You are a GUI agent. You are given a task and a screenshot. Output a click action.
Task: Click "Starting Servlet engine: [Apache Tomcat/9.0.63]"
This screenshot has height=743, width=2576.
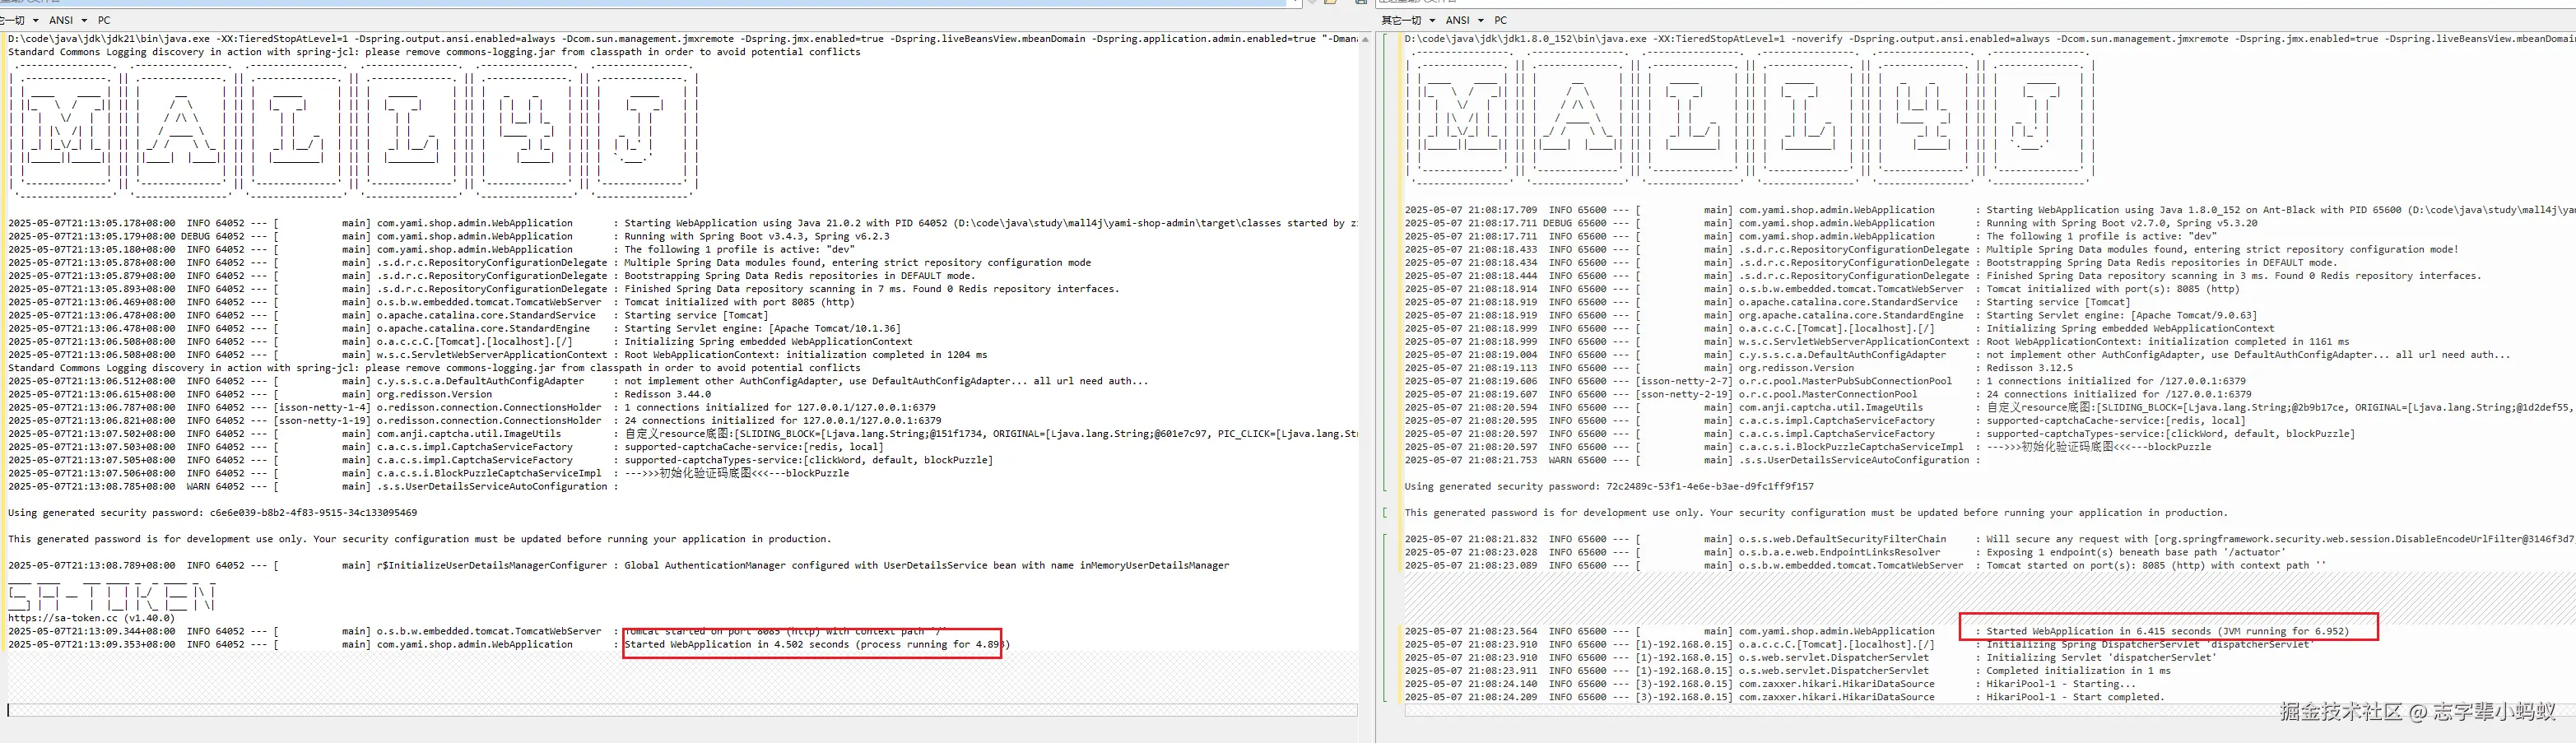point(2121,315)
